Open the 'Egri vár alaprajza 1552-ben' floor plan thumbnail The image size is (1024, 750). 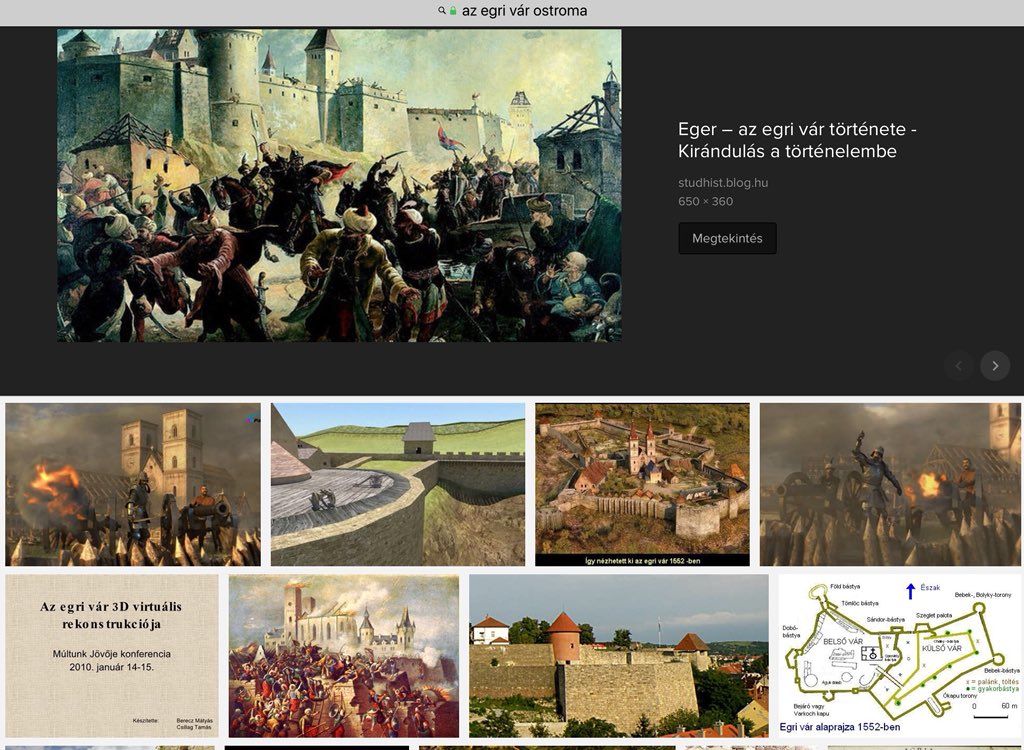pyautogui.click(x=899, y=656)
